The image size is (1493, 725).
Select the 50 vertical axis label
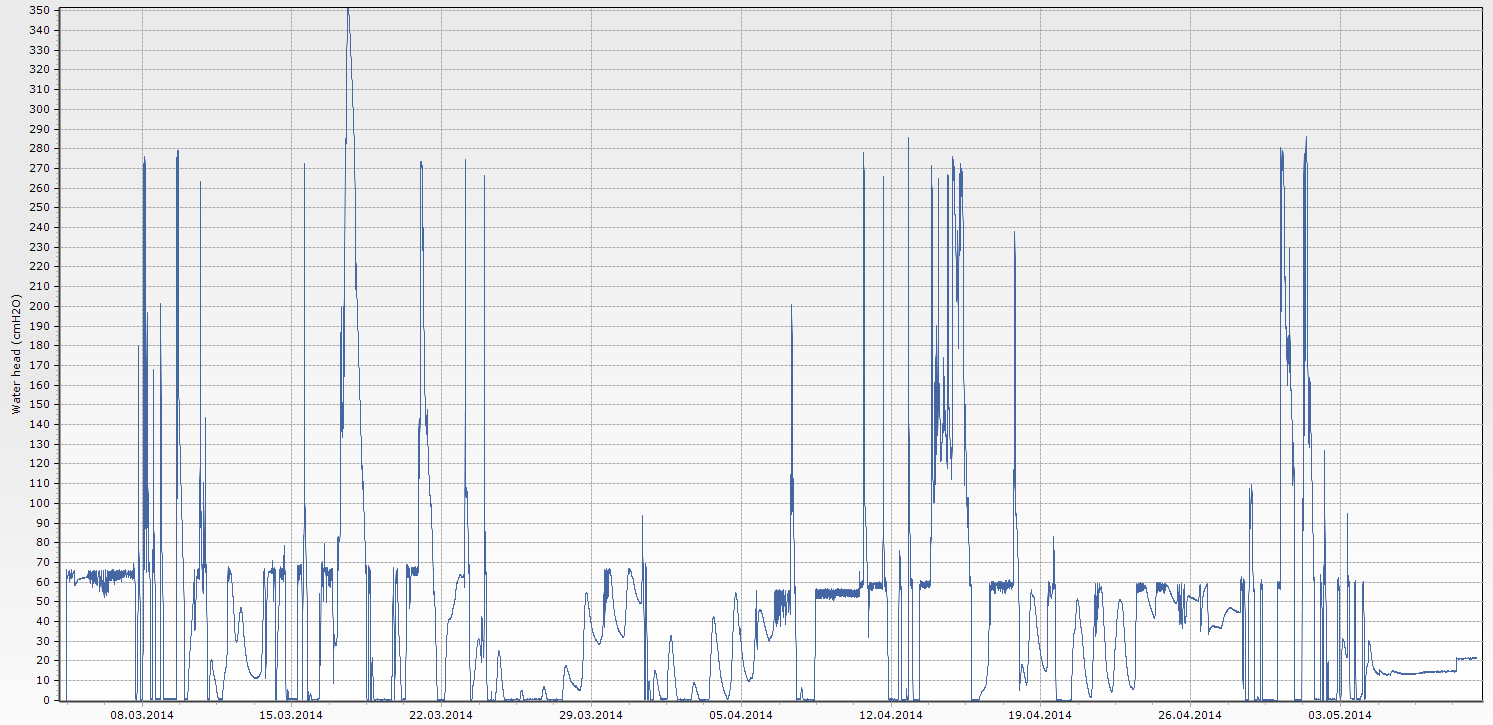click(x=44, y=601)
